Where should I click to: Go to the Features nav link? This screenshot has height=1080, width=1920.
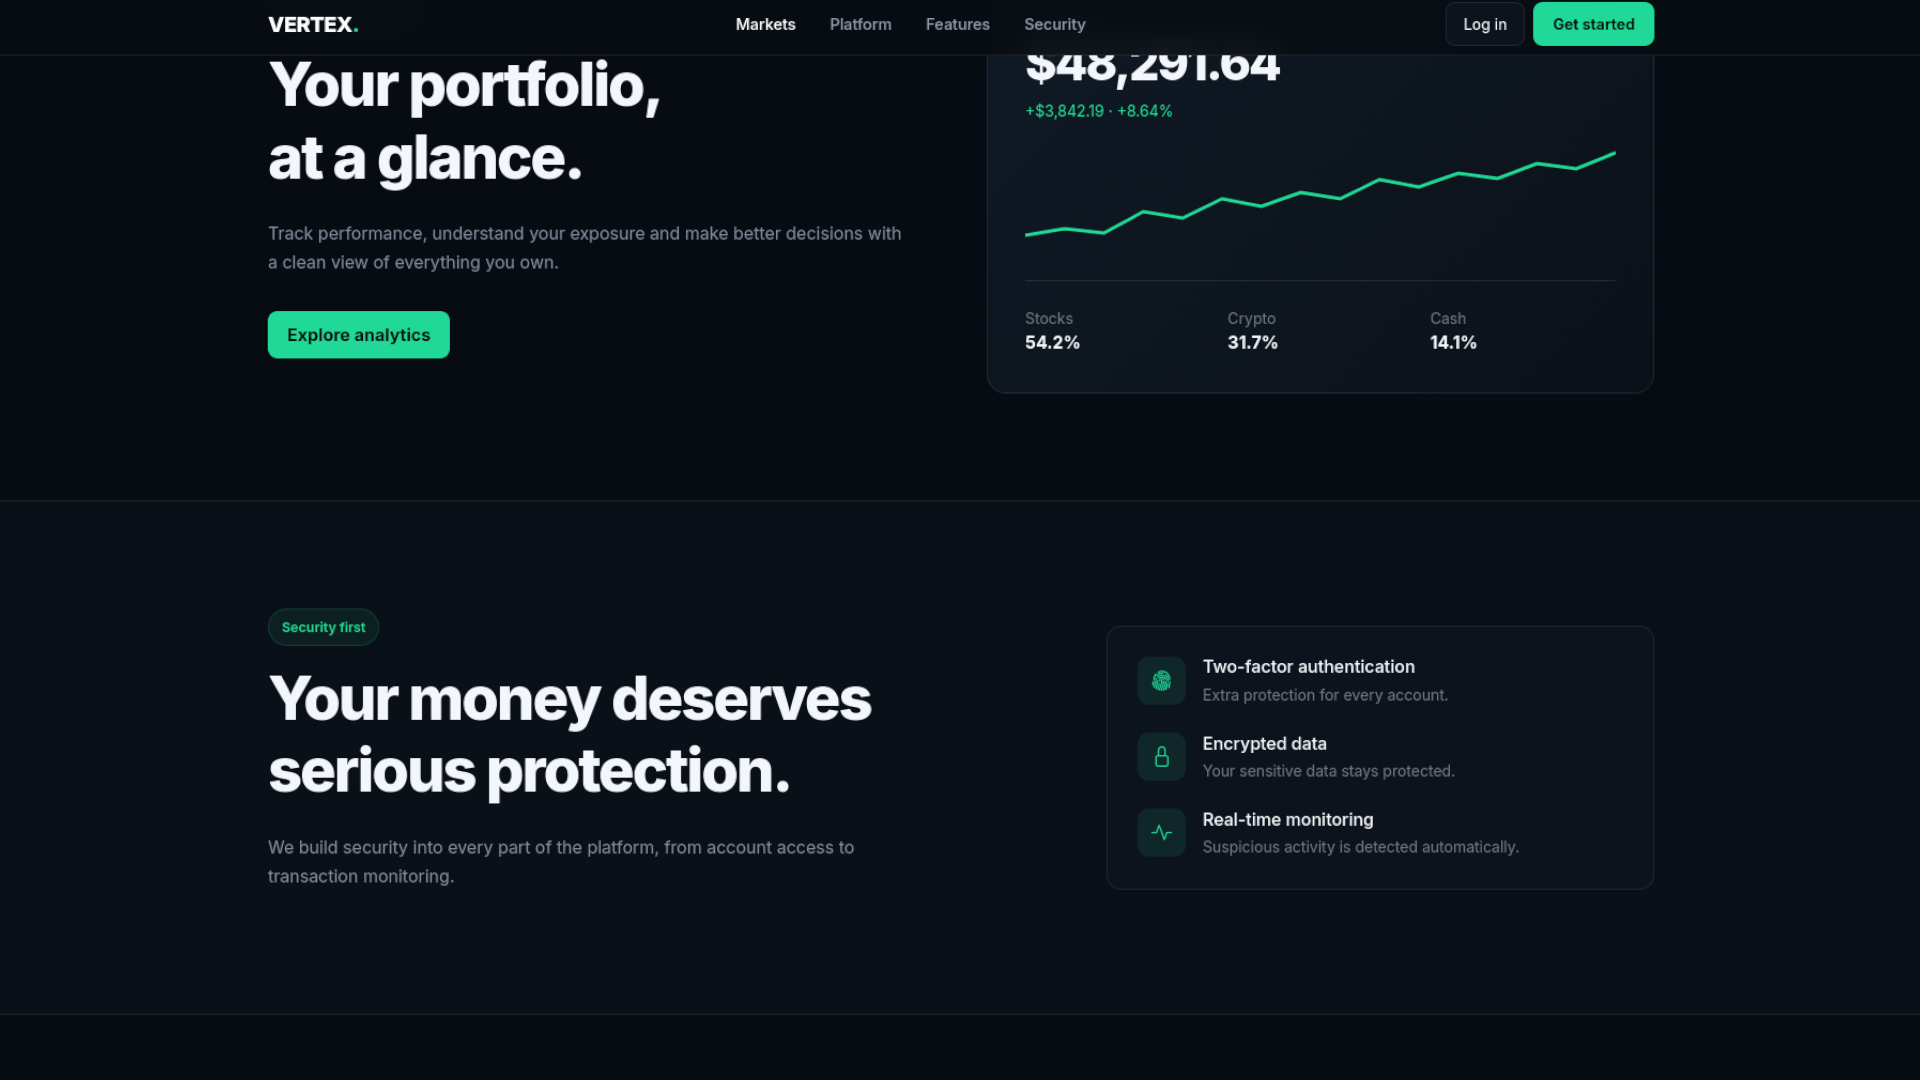coord(957,24)
